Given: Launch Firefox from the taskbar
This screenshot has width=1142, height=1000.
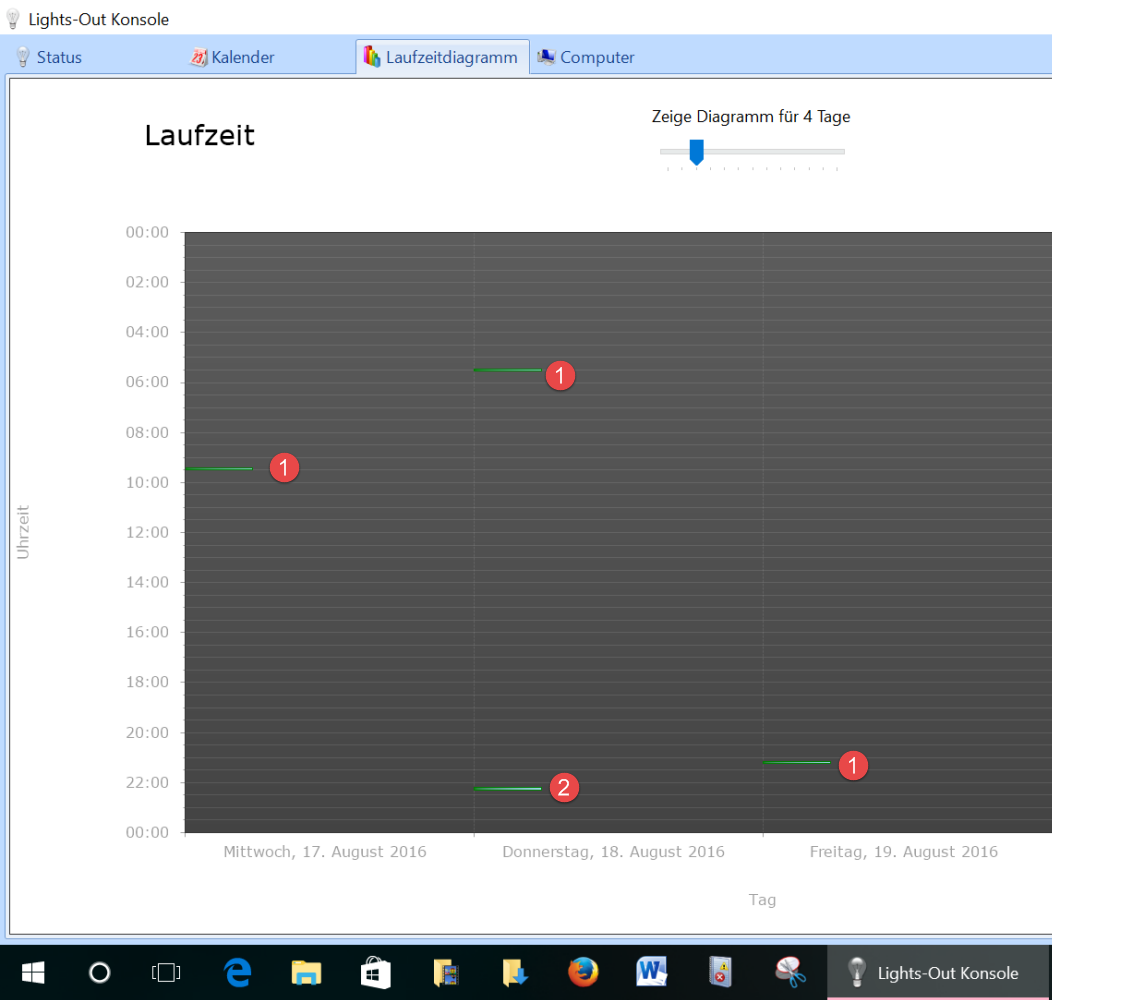Looking at the screenshot, I should 582,973.
